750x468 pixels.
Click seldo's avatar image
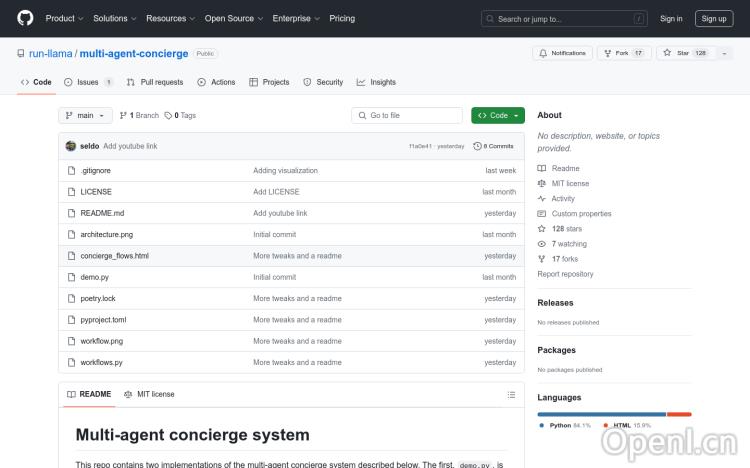pos(71,146)
